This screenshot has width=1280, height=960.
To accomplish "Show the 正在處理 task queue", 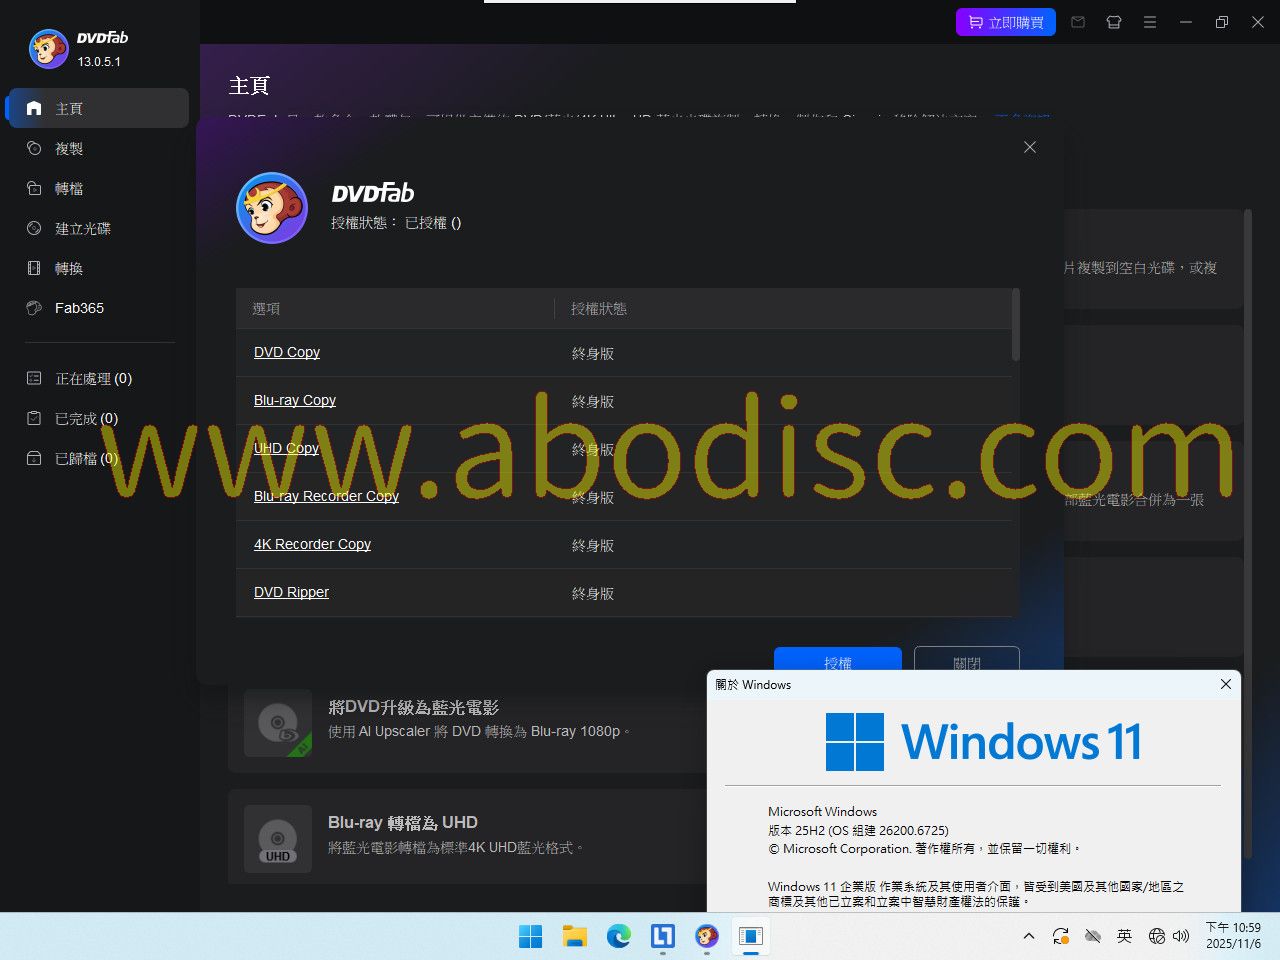I will (92, 378).
